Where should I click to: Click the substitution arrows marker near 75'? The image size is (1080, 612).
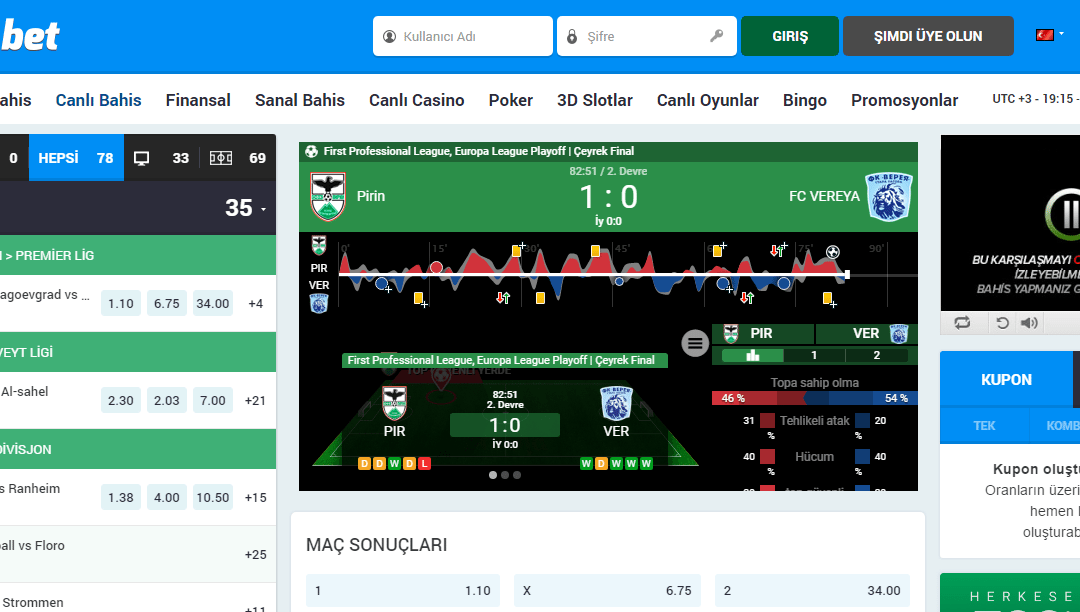click(777, 251)
